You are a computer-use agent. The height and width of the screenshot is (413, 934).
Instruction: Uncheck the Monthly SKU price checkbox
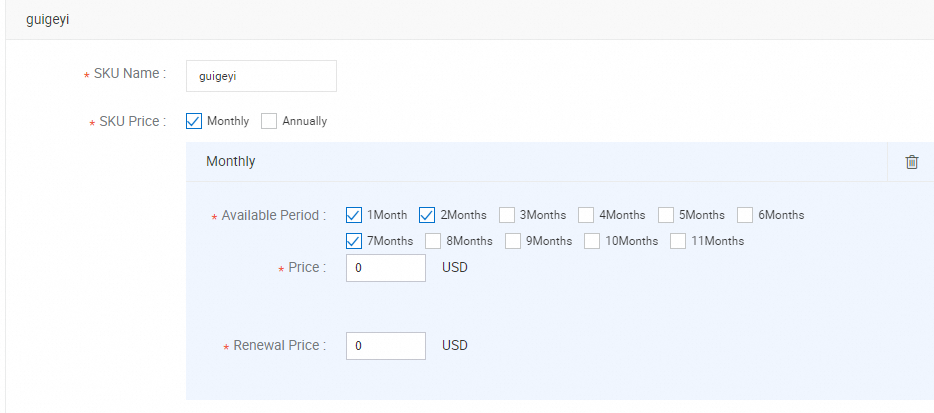click(195, 121)
